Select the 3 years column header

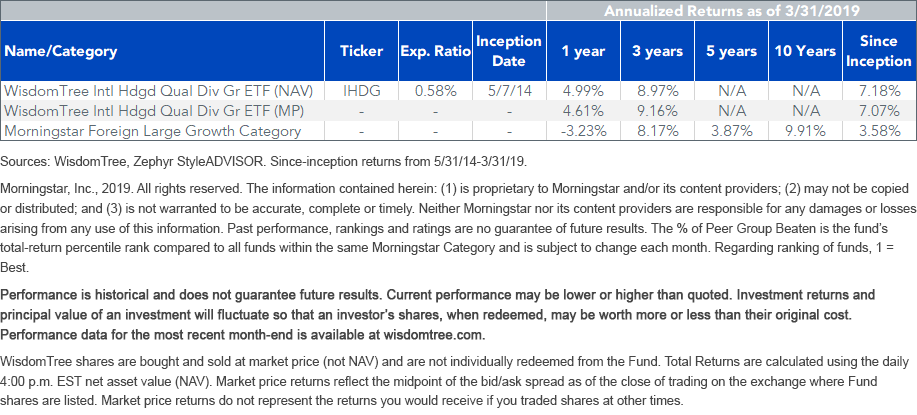pos(657,51)
